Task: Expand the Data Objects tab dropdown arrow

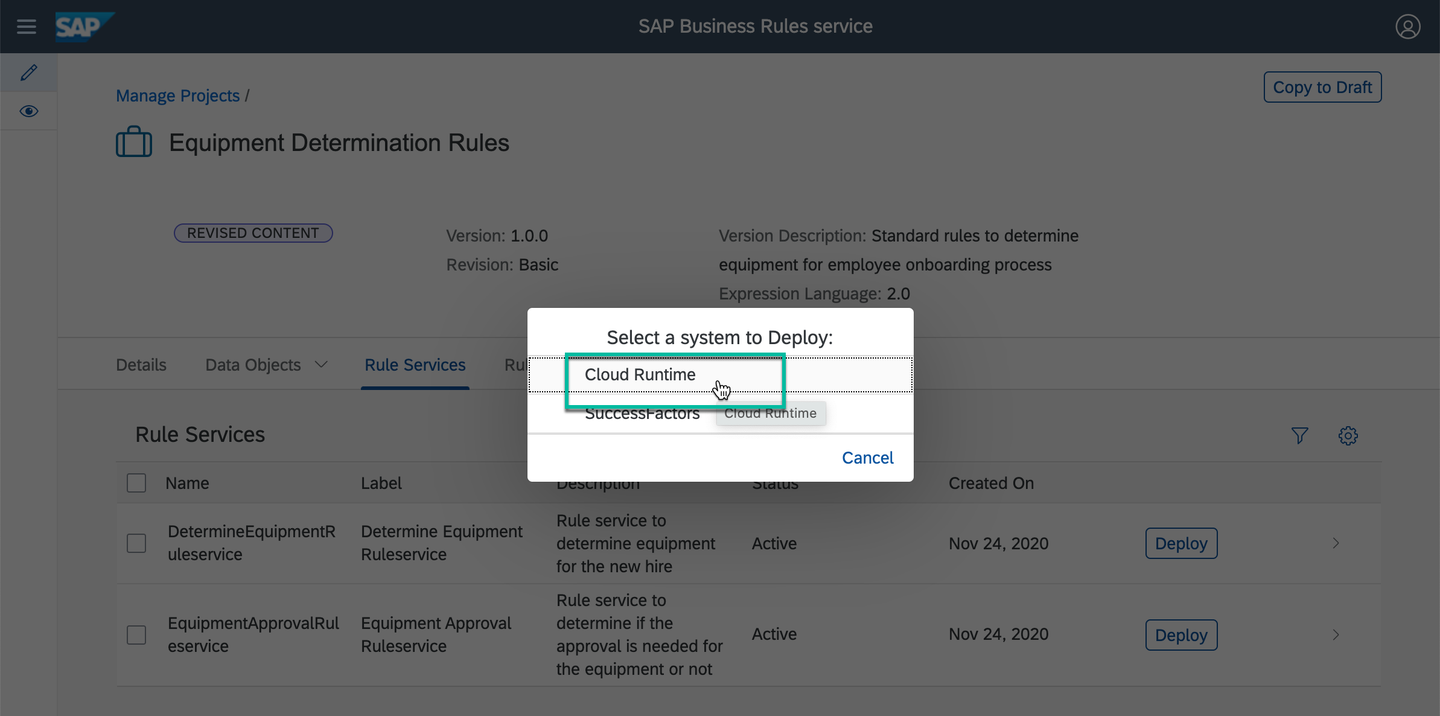Action: [321, 365]
